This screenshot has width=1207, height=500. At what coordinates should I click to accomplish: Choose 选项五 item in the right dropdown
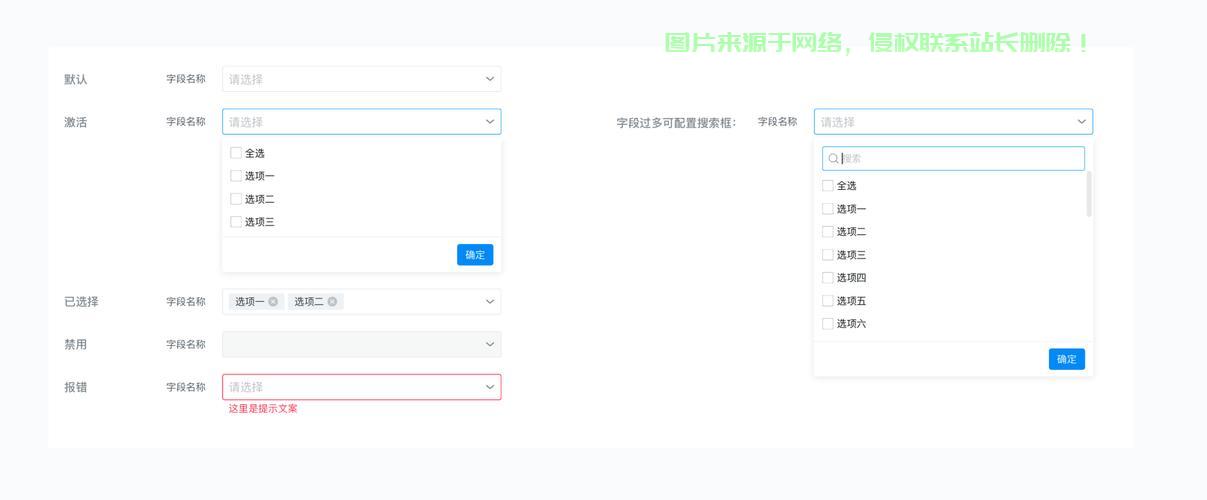851,301
